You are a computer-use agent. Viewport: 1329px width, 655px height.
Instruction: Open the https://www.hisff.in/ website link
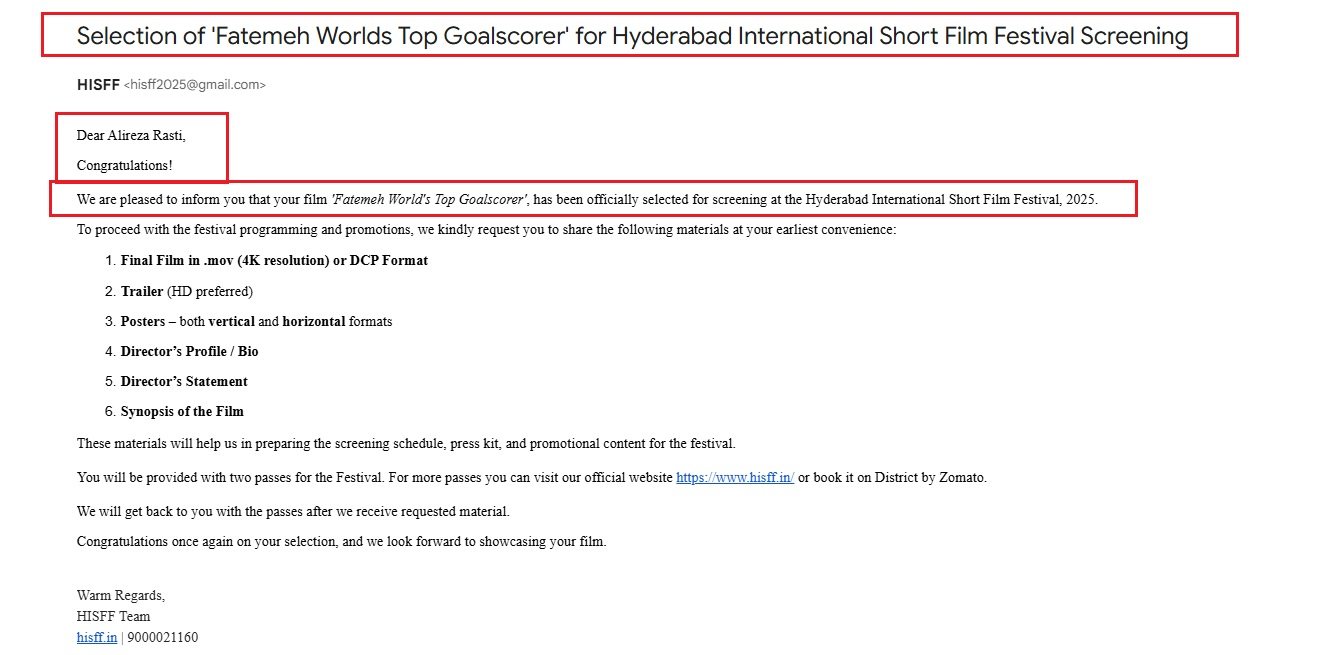734,478
